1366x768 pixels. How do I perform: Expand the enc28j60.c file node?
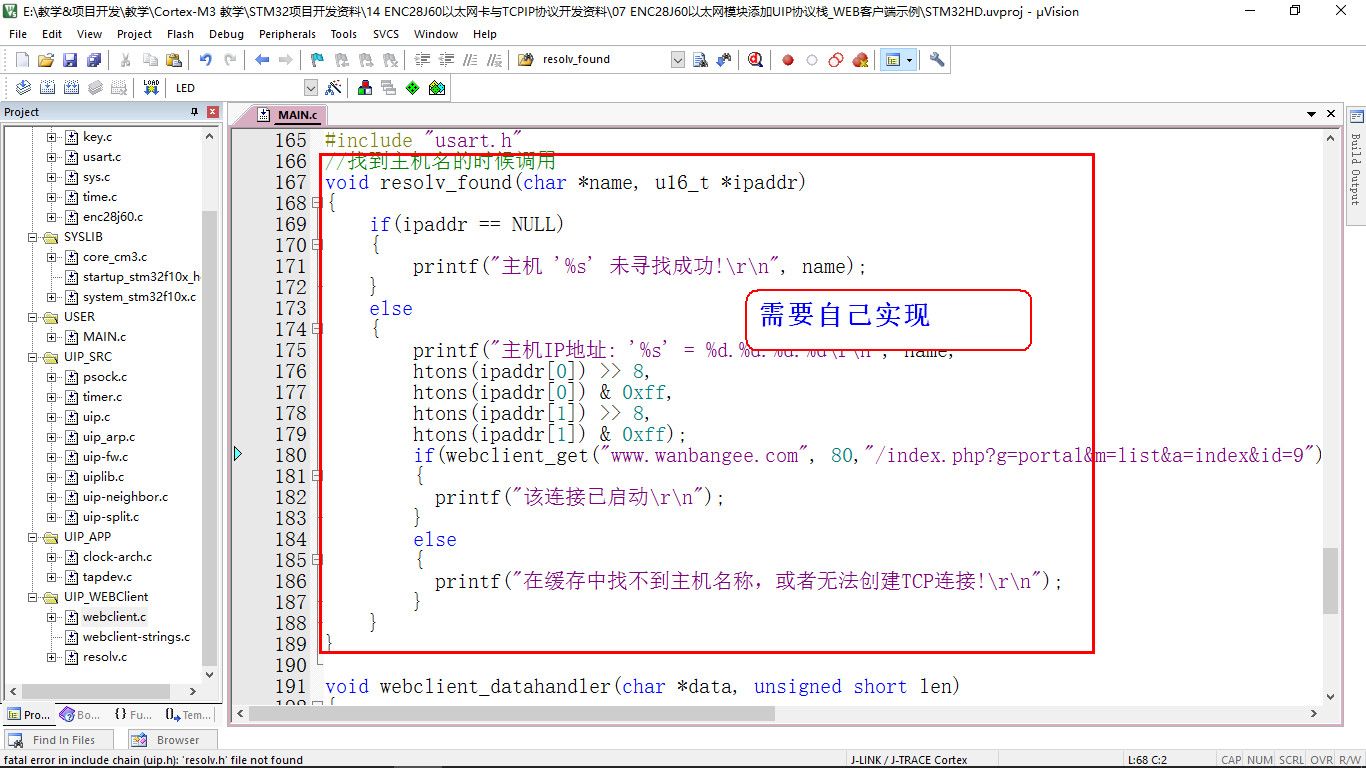point(52,217)
